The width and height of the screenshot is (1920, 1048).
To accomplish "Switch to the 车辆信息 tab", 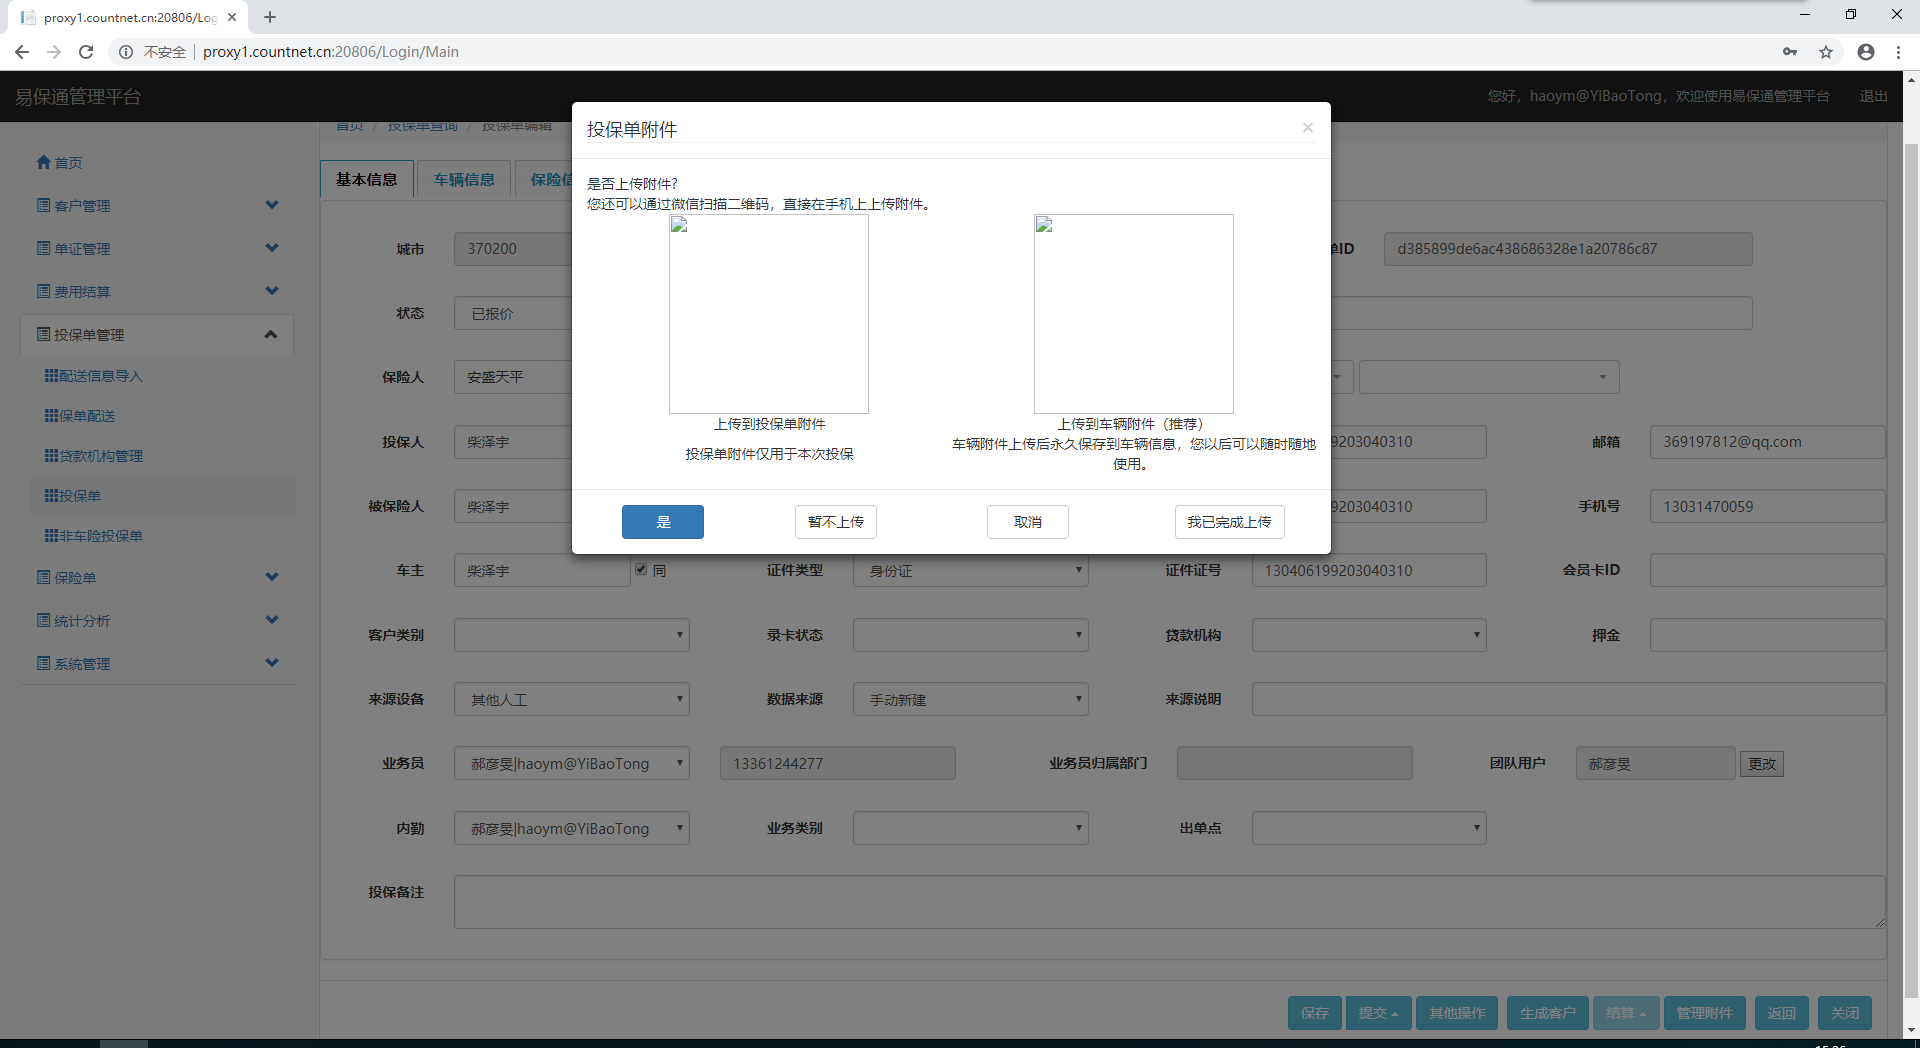I will [464, 179].
